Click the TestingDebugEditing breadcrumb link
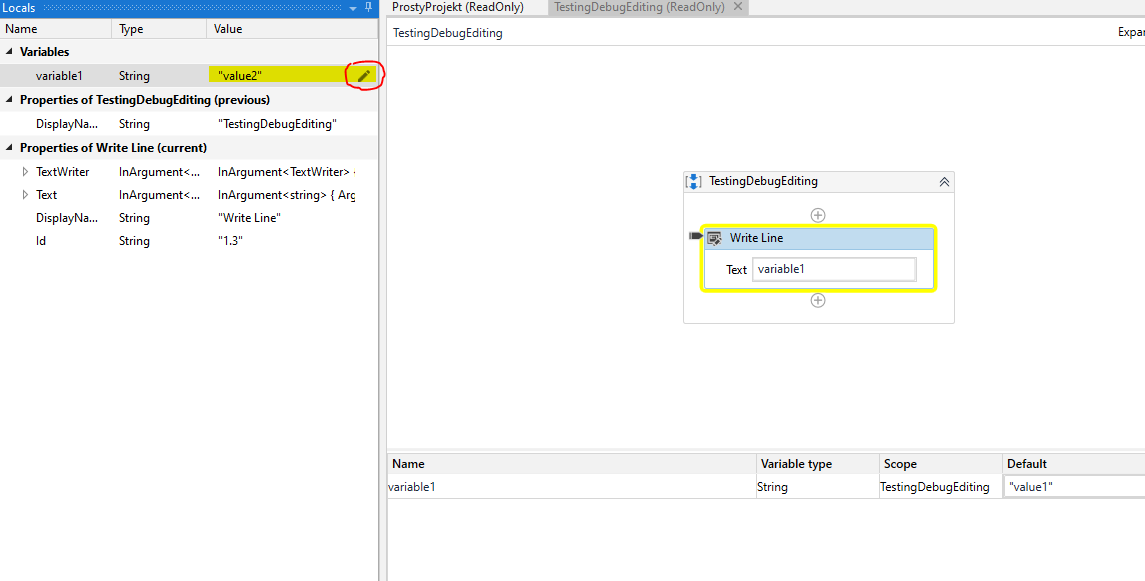The image size is (1145, 581). pos(447,31)
